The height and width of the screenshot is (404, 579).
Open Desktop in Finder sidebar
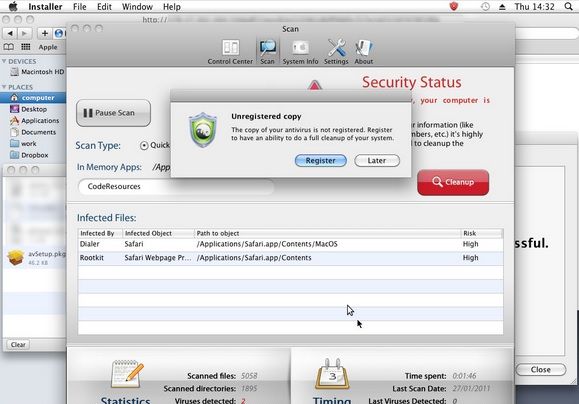point(29,109)
